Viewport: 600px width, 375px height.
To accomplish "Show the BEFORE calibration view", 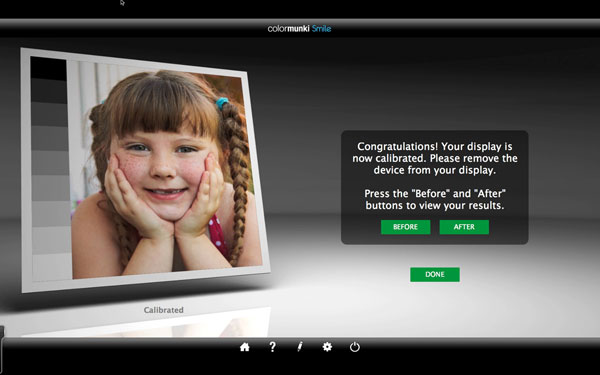I will [406, 227].
